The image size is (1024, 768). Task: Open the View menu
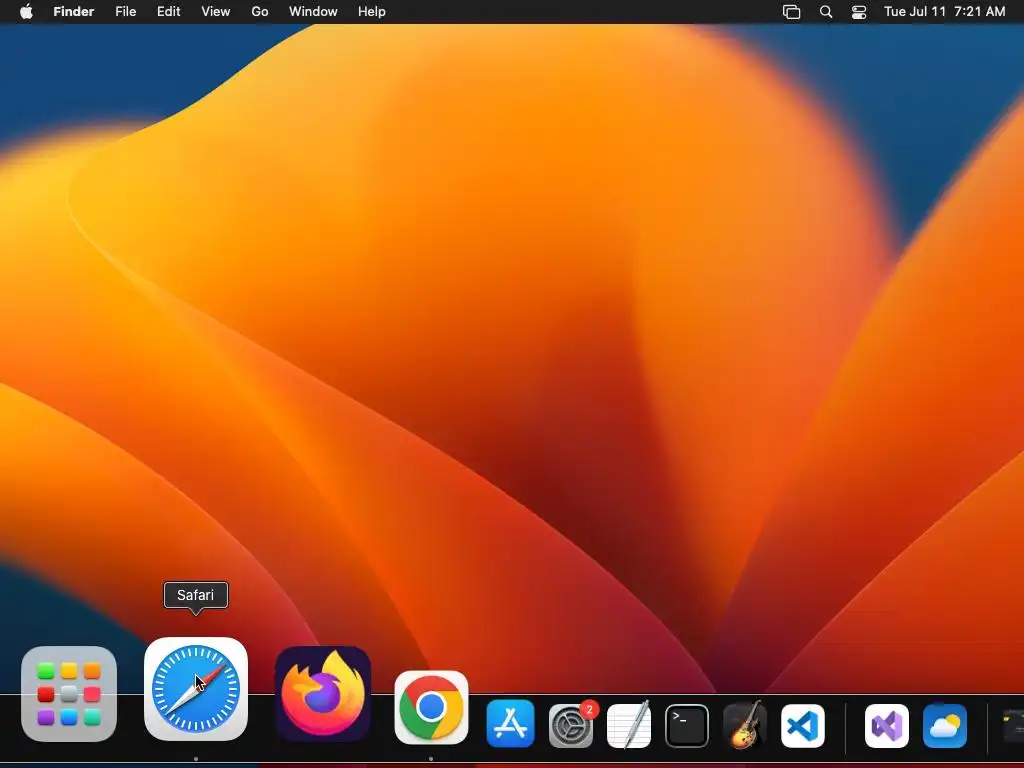pyautogui.click(x=216, y=12)
